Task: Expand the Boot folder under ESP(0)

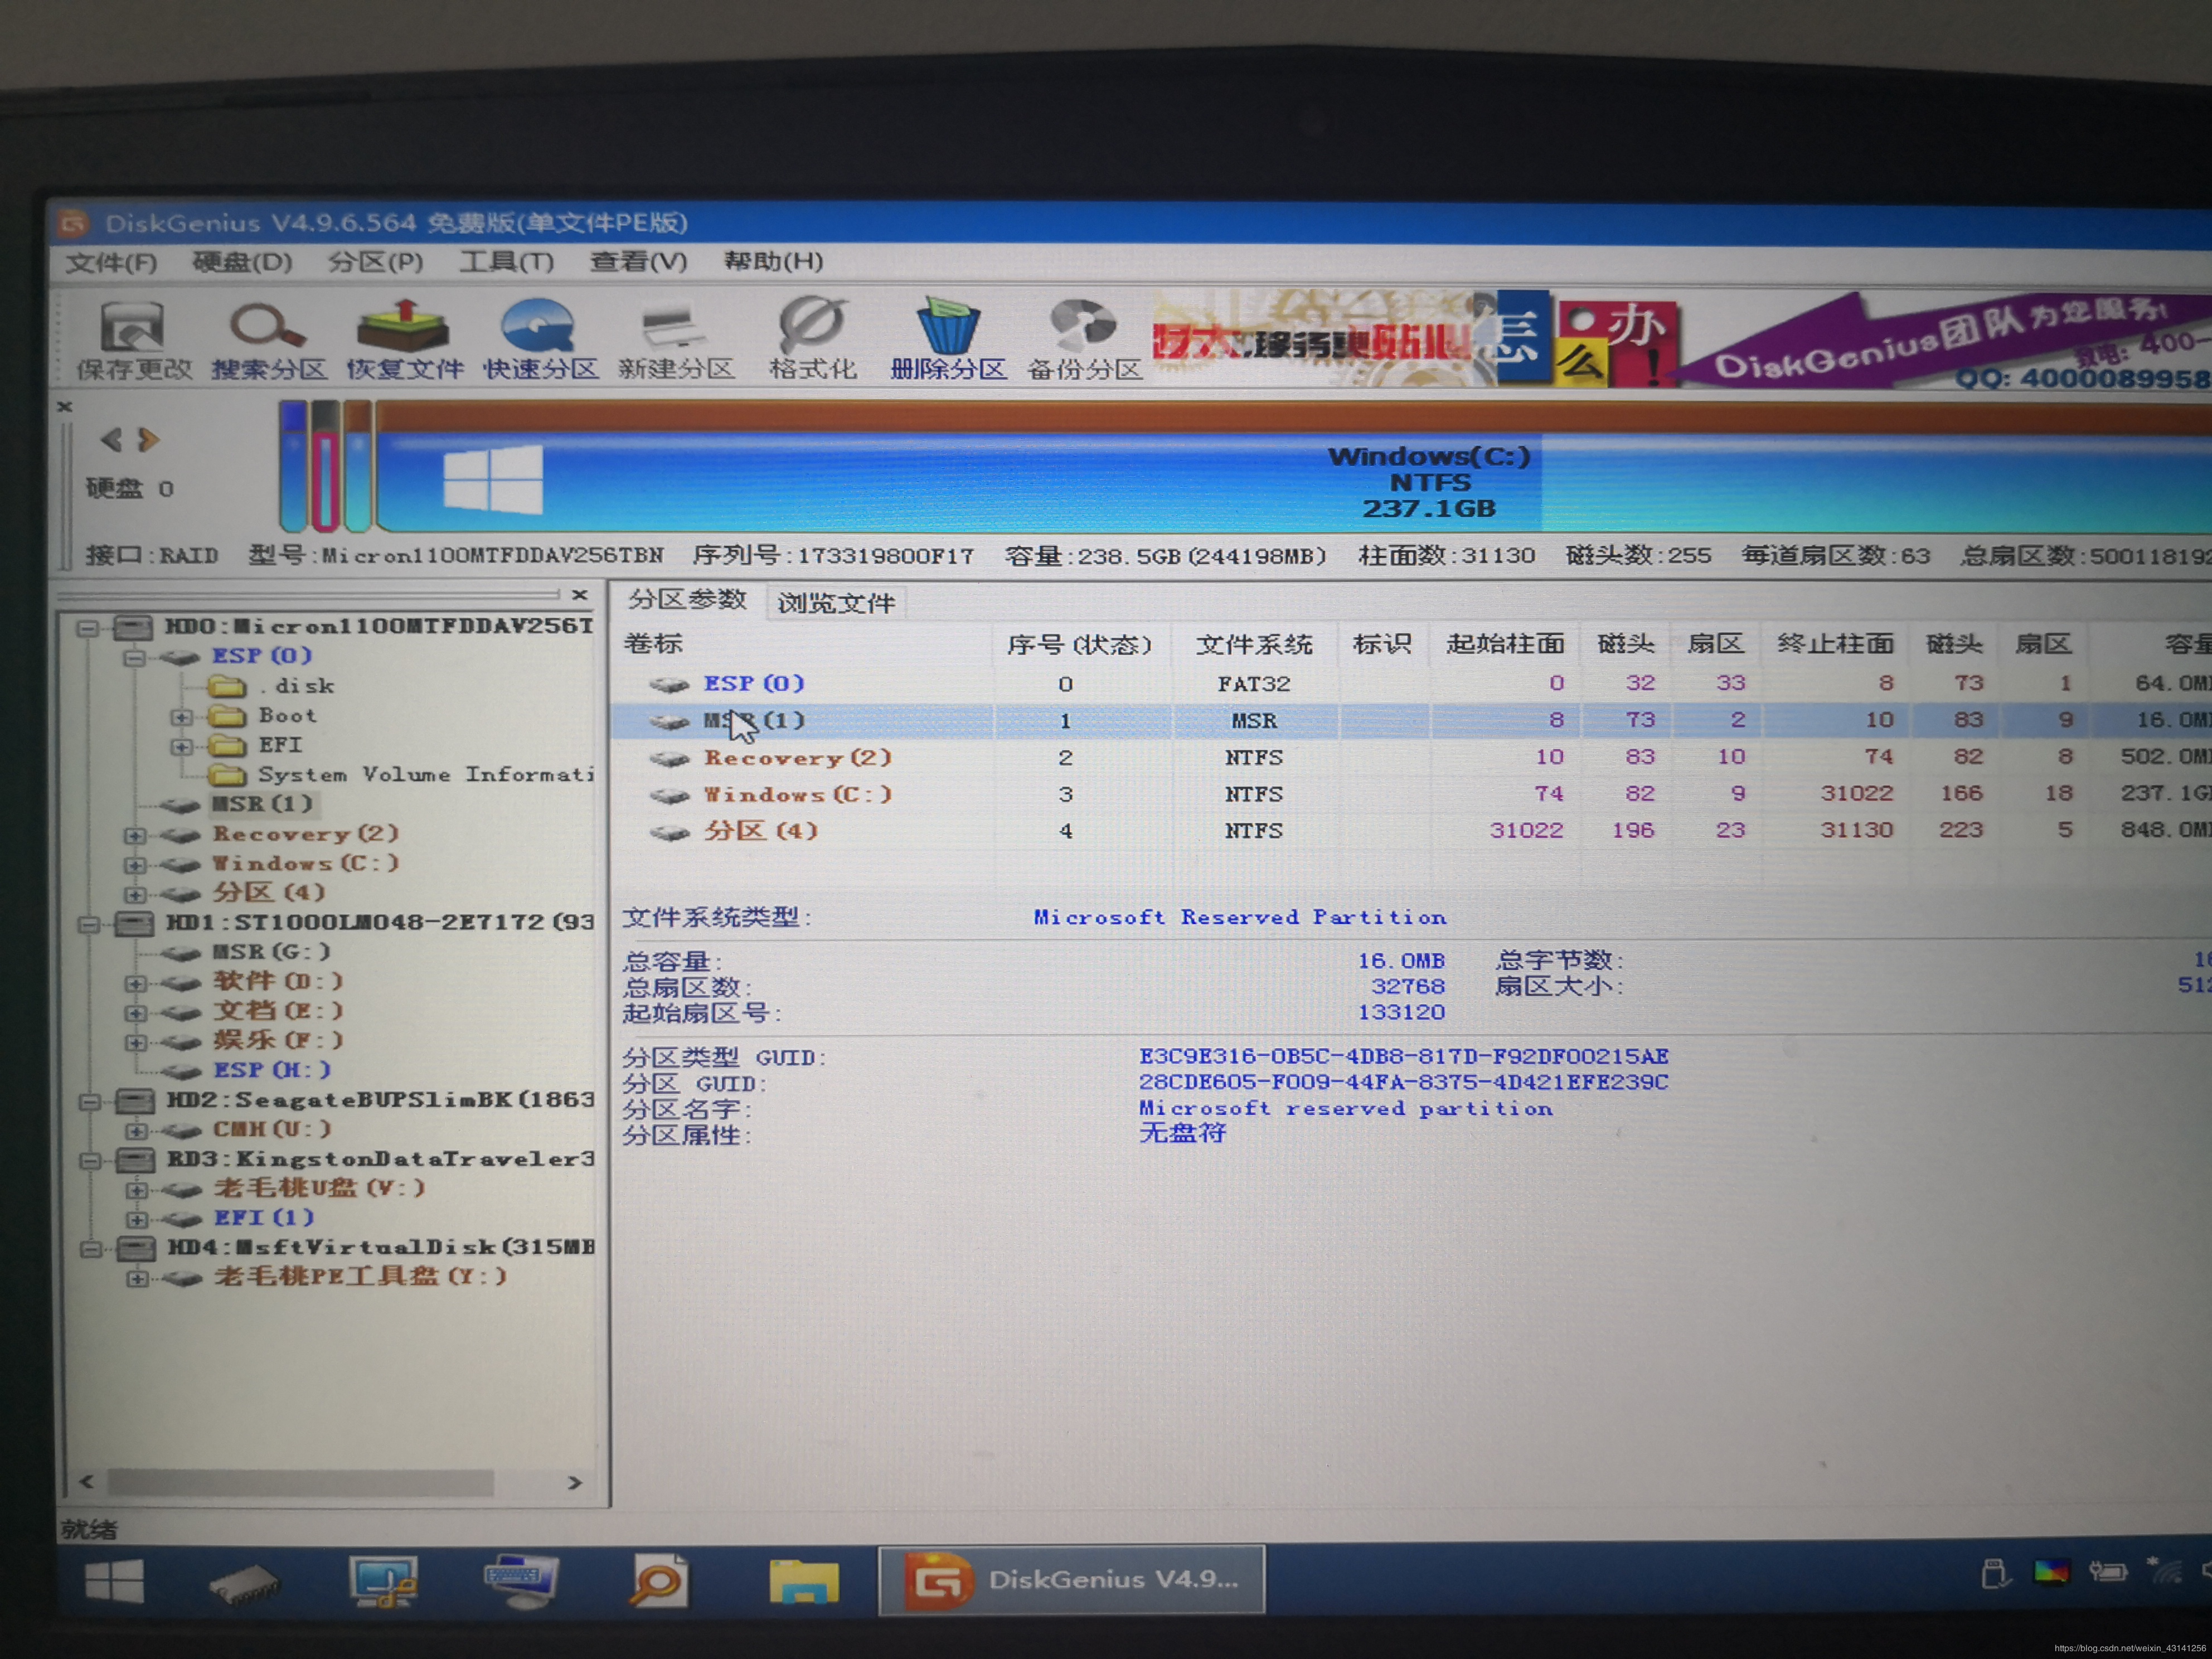Action: [181, 717]
